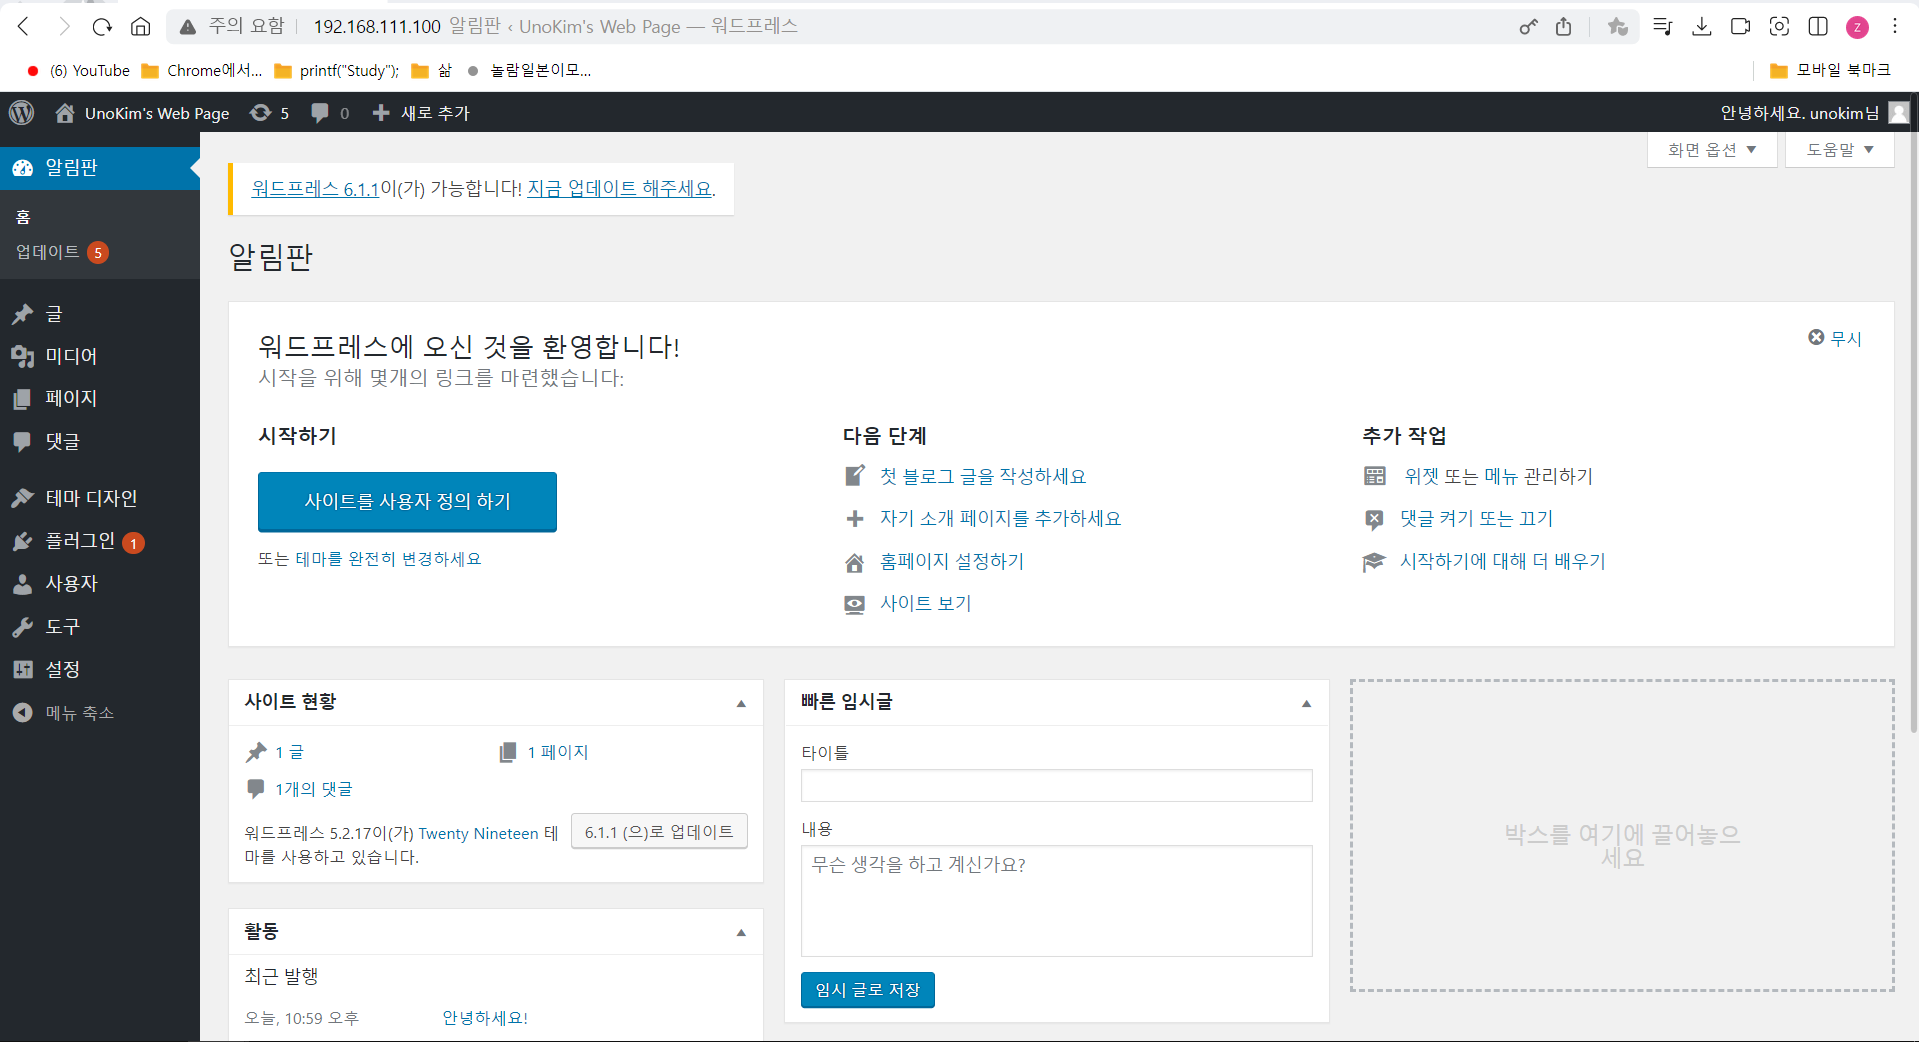This screenshot has height=1042, width=1919.
Task: Collapse the 사이트 현황 panel
Action: [x=741, y=704]
